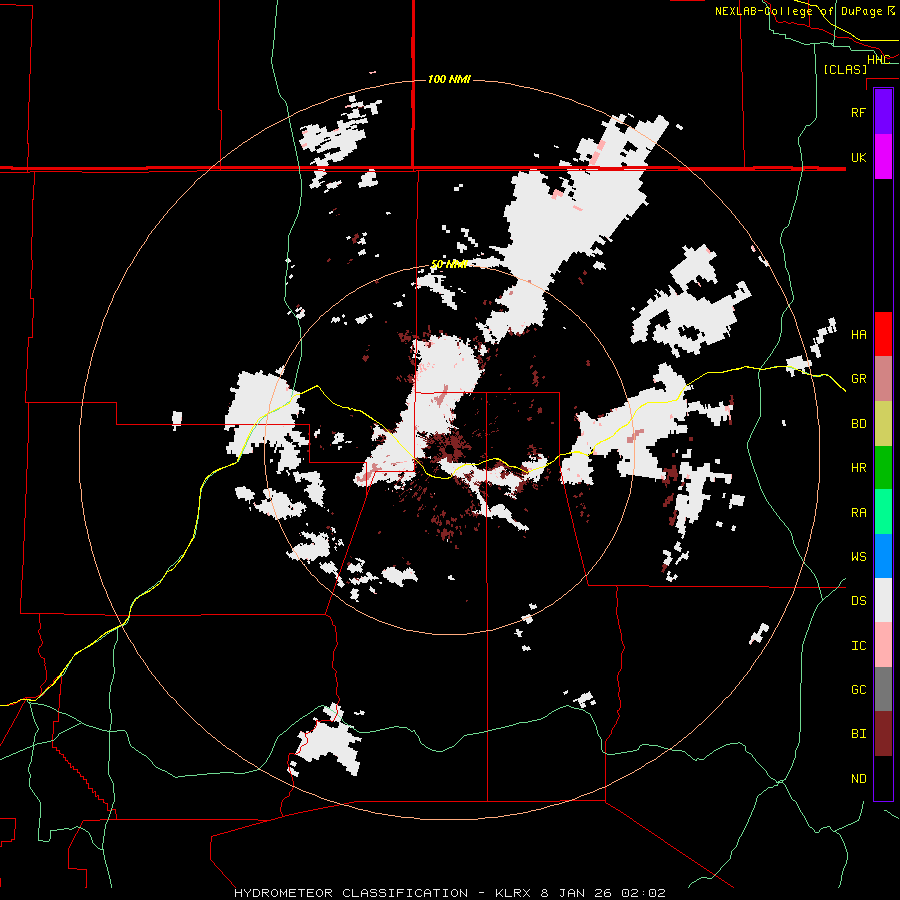Click the NEXLAB-College of DuPage text
Screen dimensions: 900x900
[798, 11]
